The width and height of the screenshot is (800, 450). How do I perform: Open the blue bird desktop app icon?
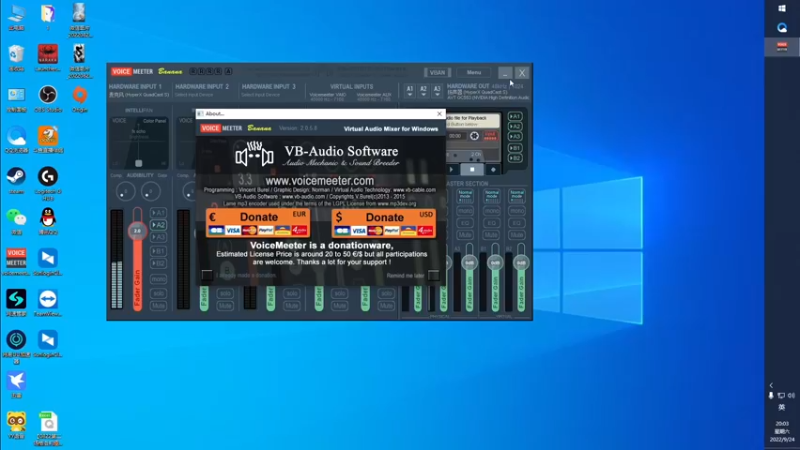pos(16,385)
